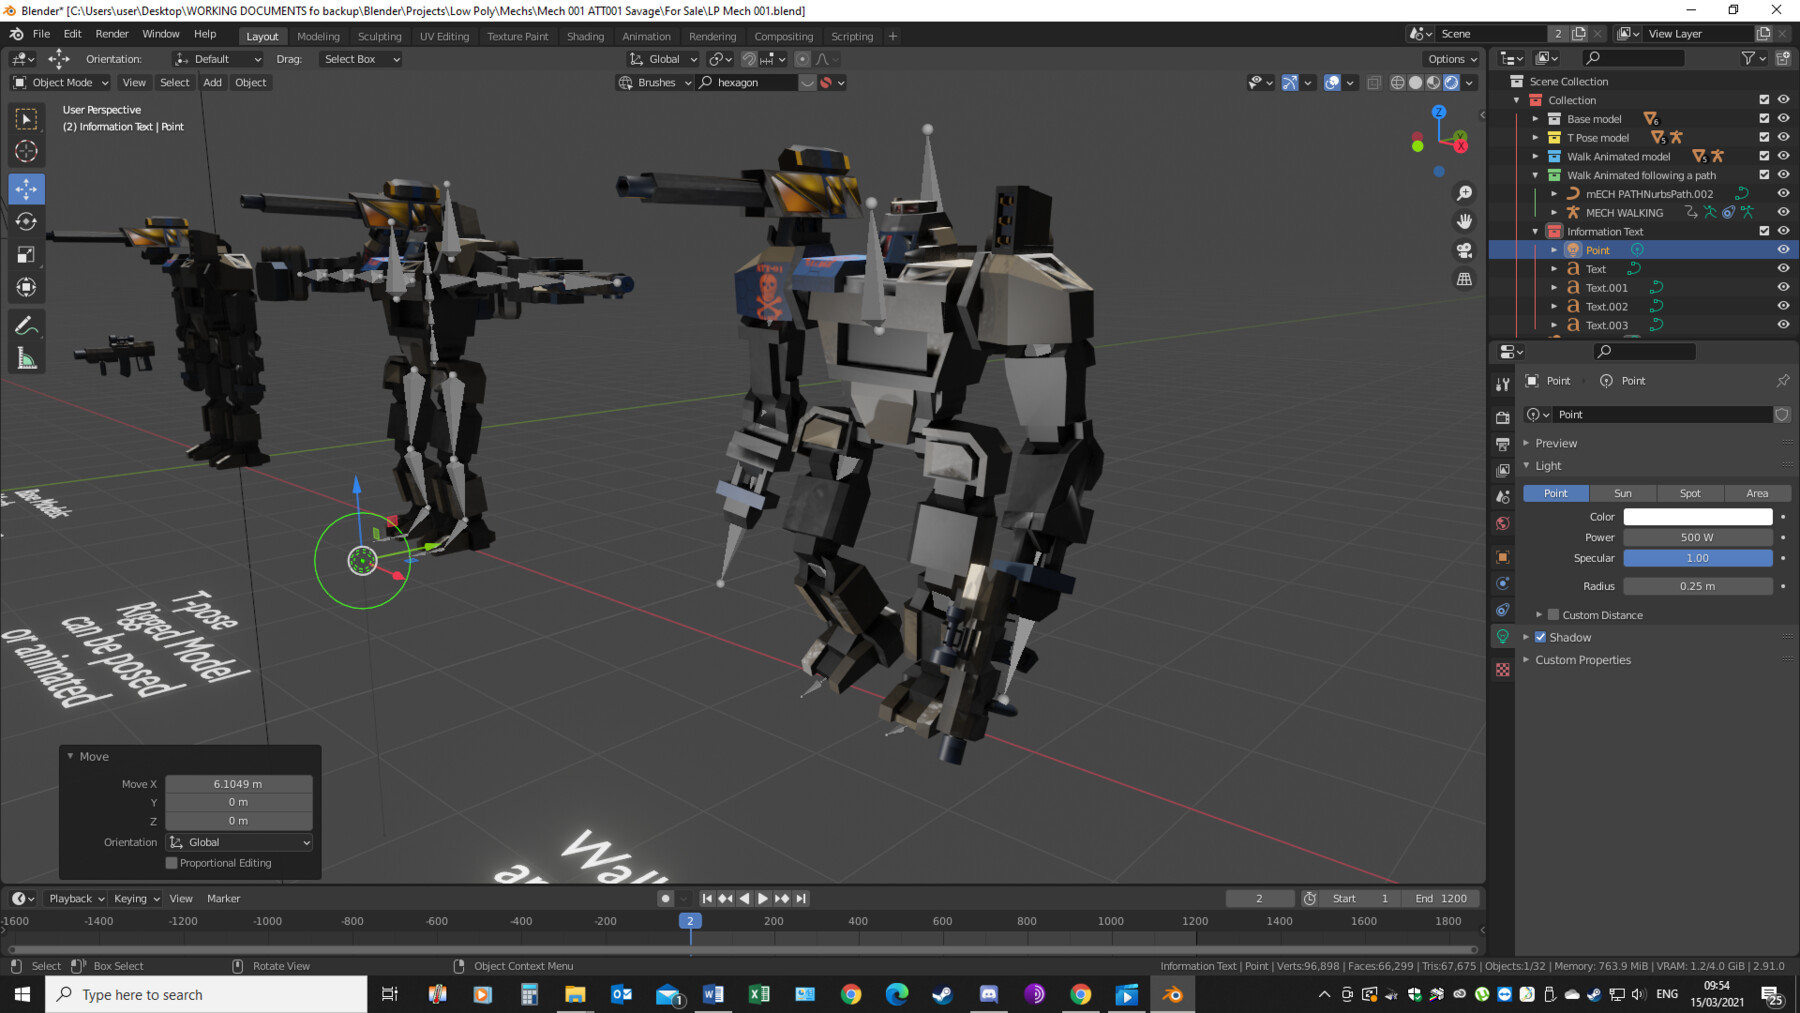Image resolution: width=1800 pixels, height=1013 pixels.
Task: Click the light Color swatch
Action: [x=1697, y=516]
